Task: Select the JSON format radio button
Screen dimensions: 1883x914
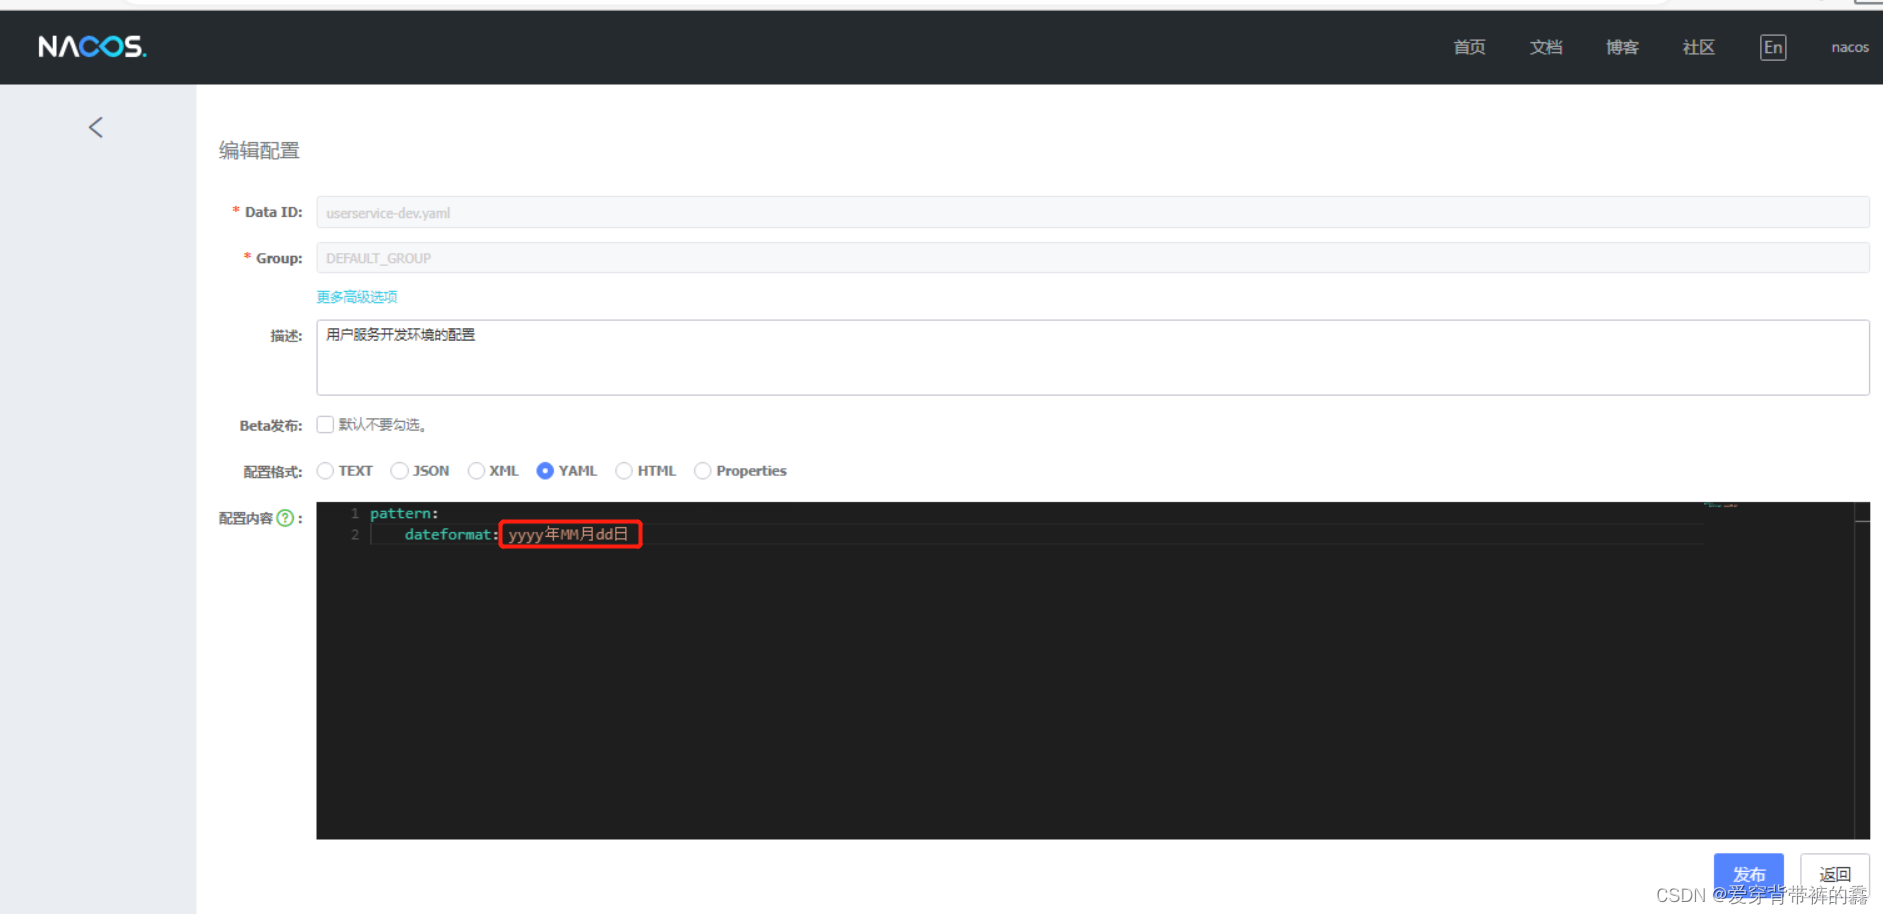Action: 399,471
